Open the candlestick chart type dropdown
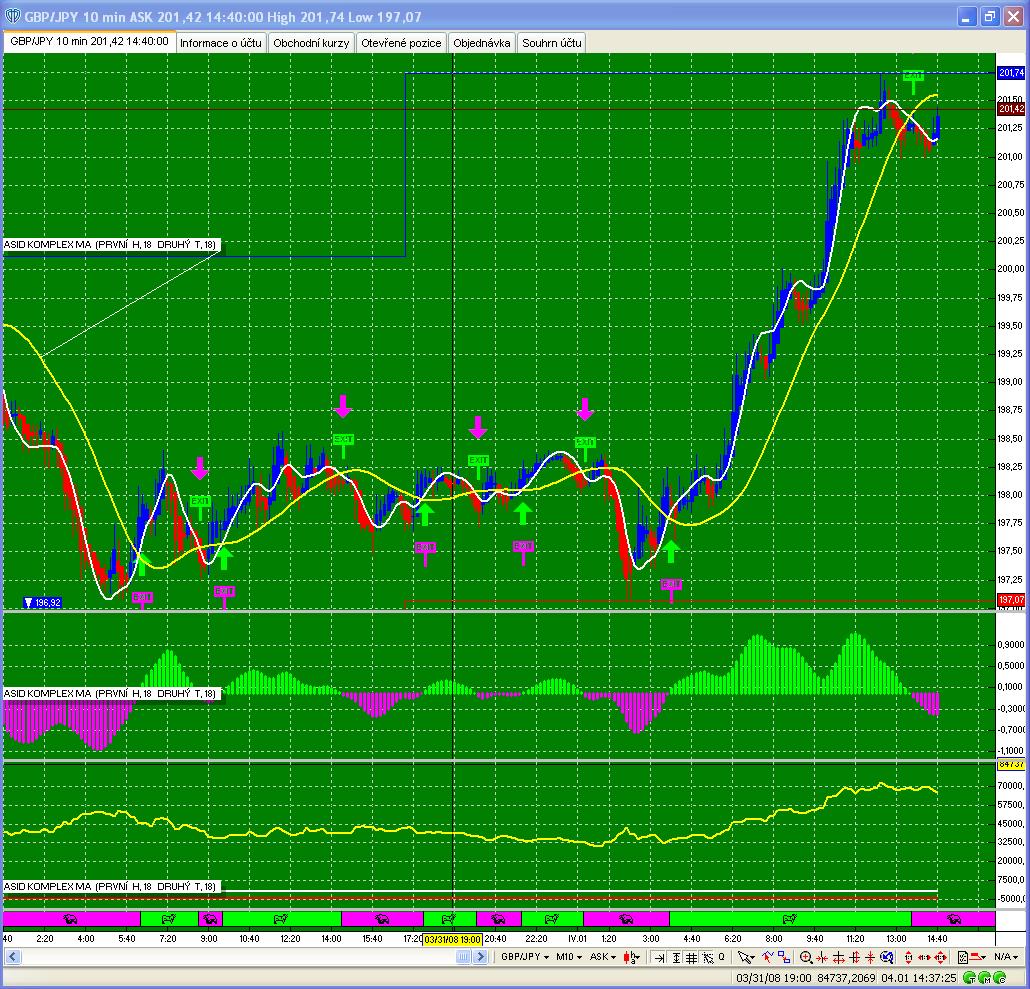The width and height of the screenshot is (1030, 989). tap(631, 957)
